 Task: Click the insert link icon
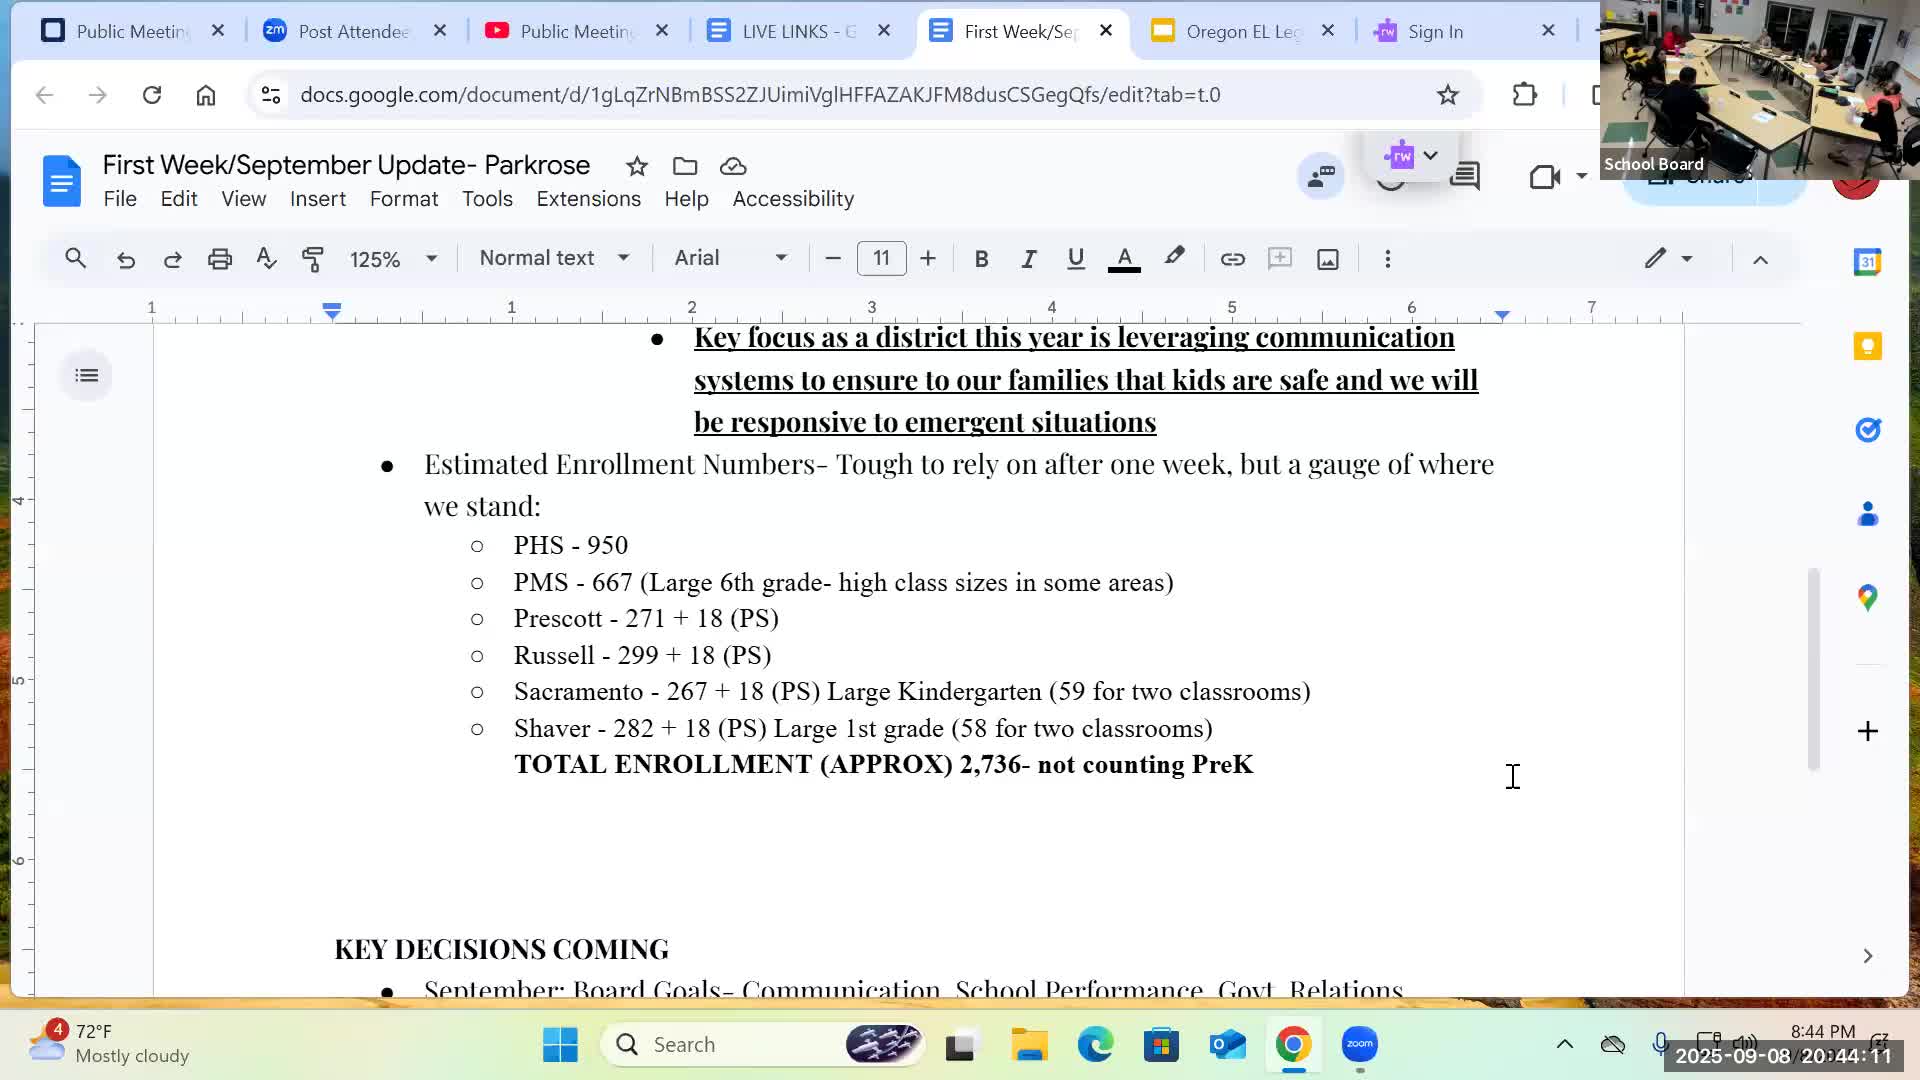pyautogui.click(x=1232, y=259)
